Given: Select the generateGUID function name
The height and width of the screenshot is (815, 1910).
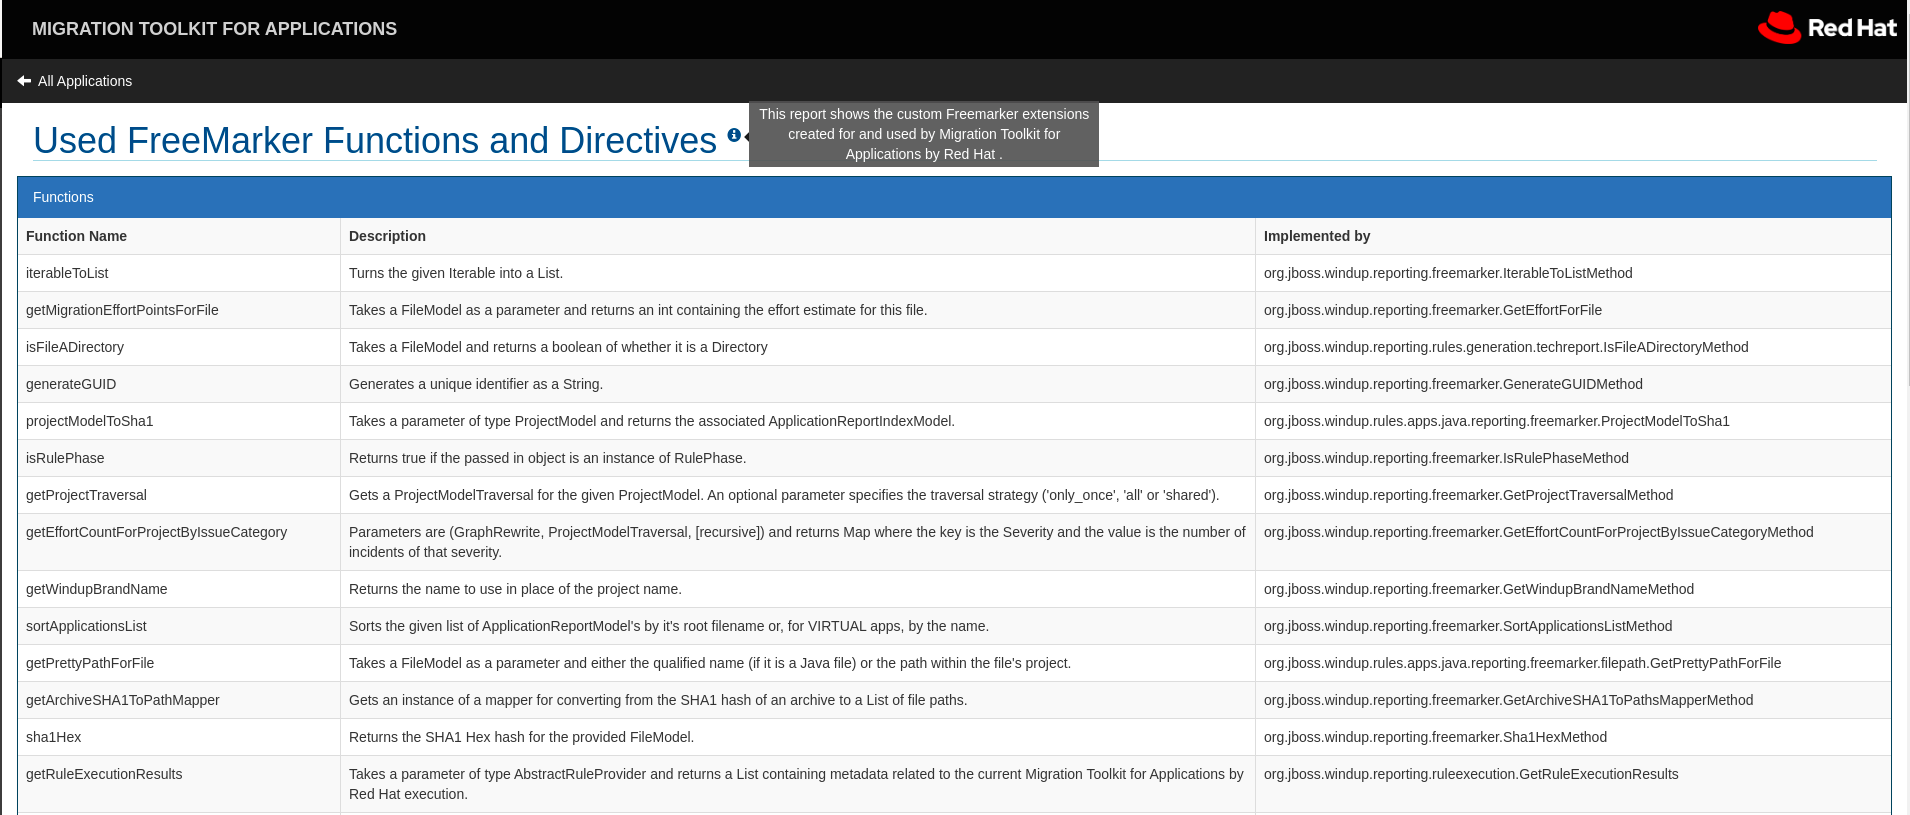Looking at the screenshot, I should (x=71, y=384).
